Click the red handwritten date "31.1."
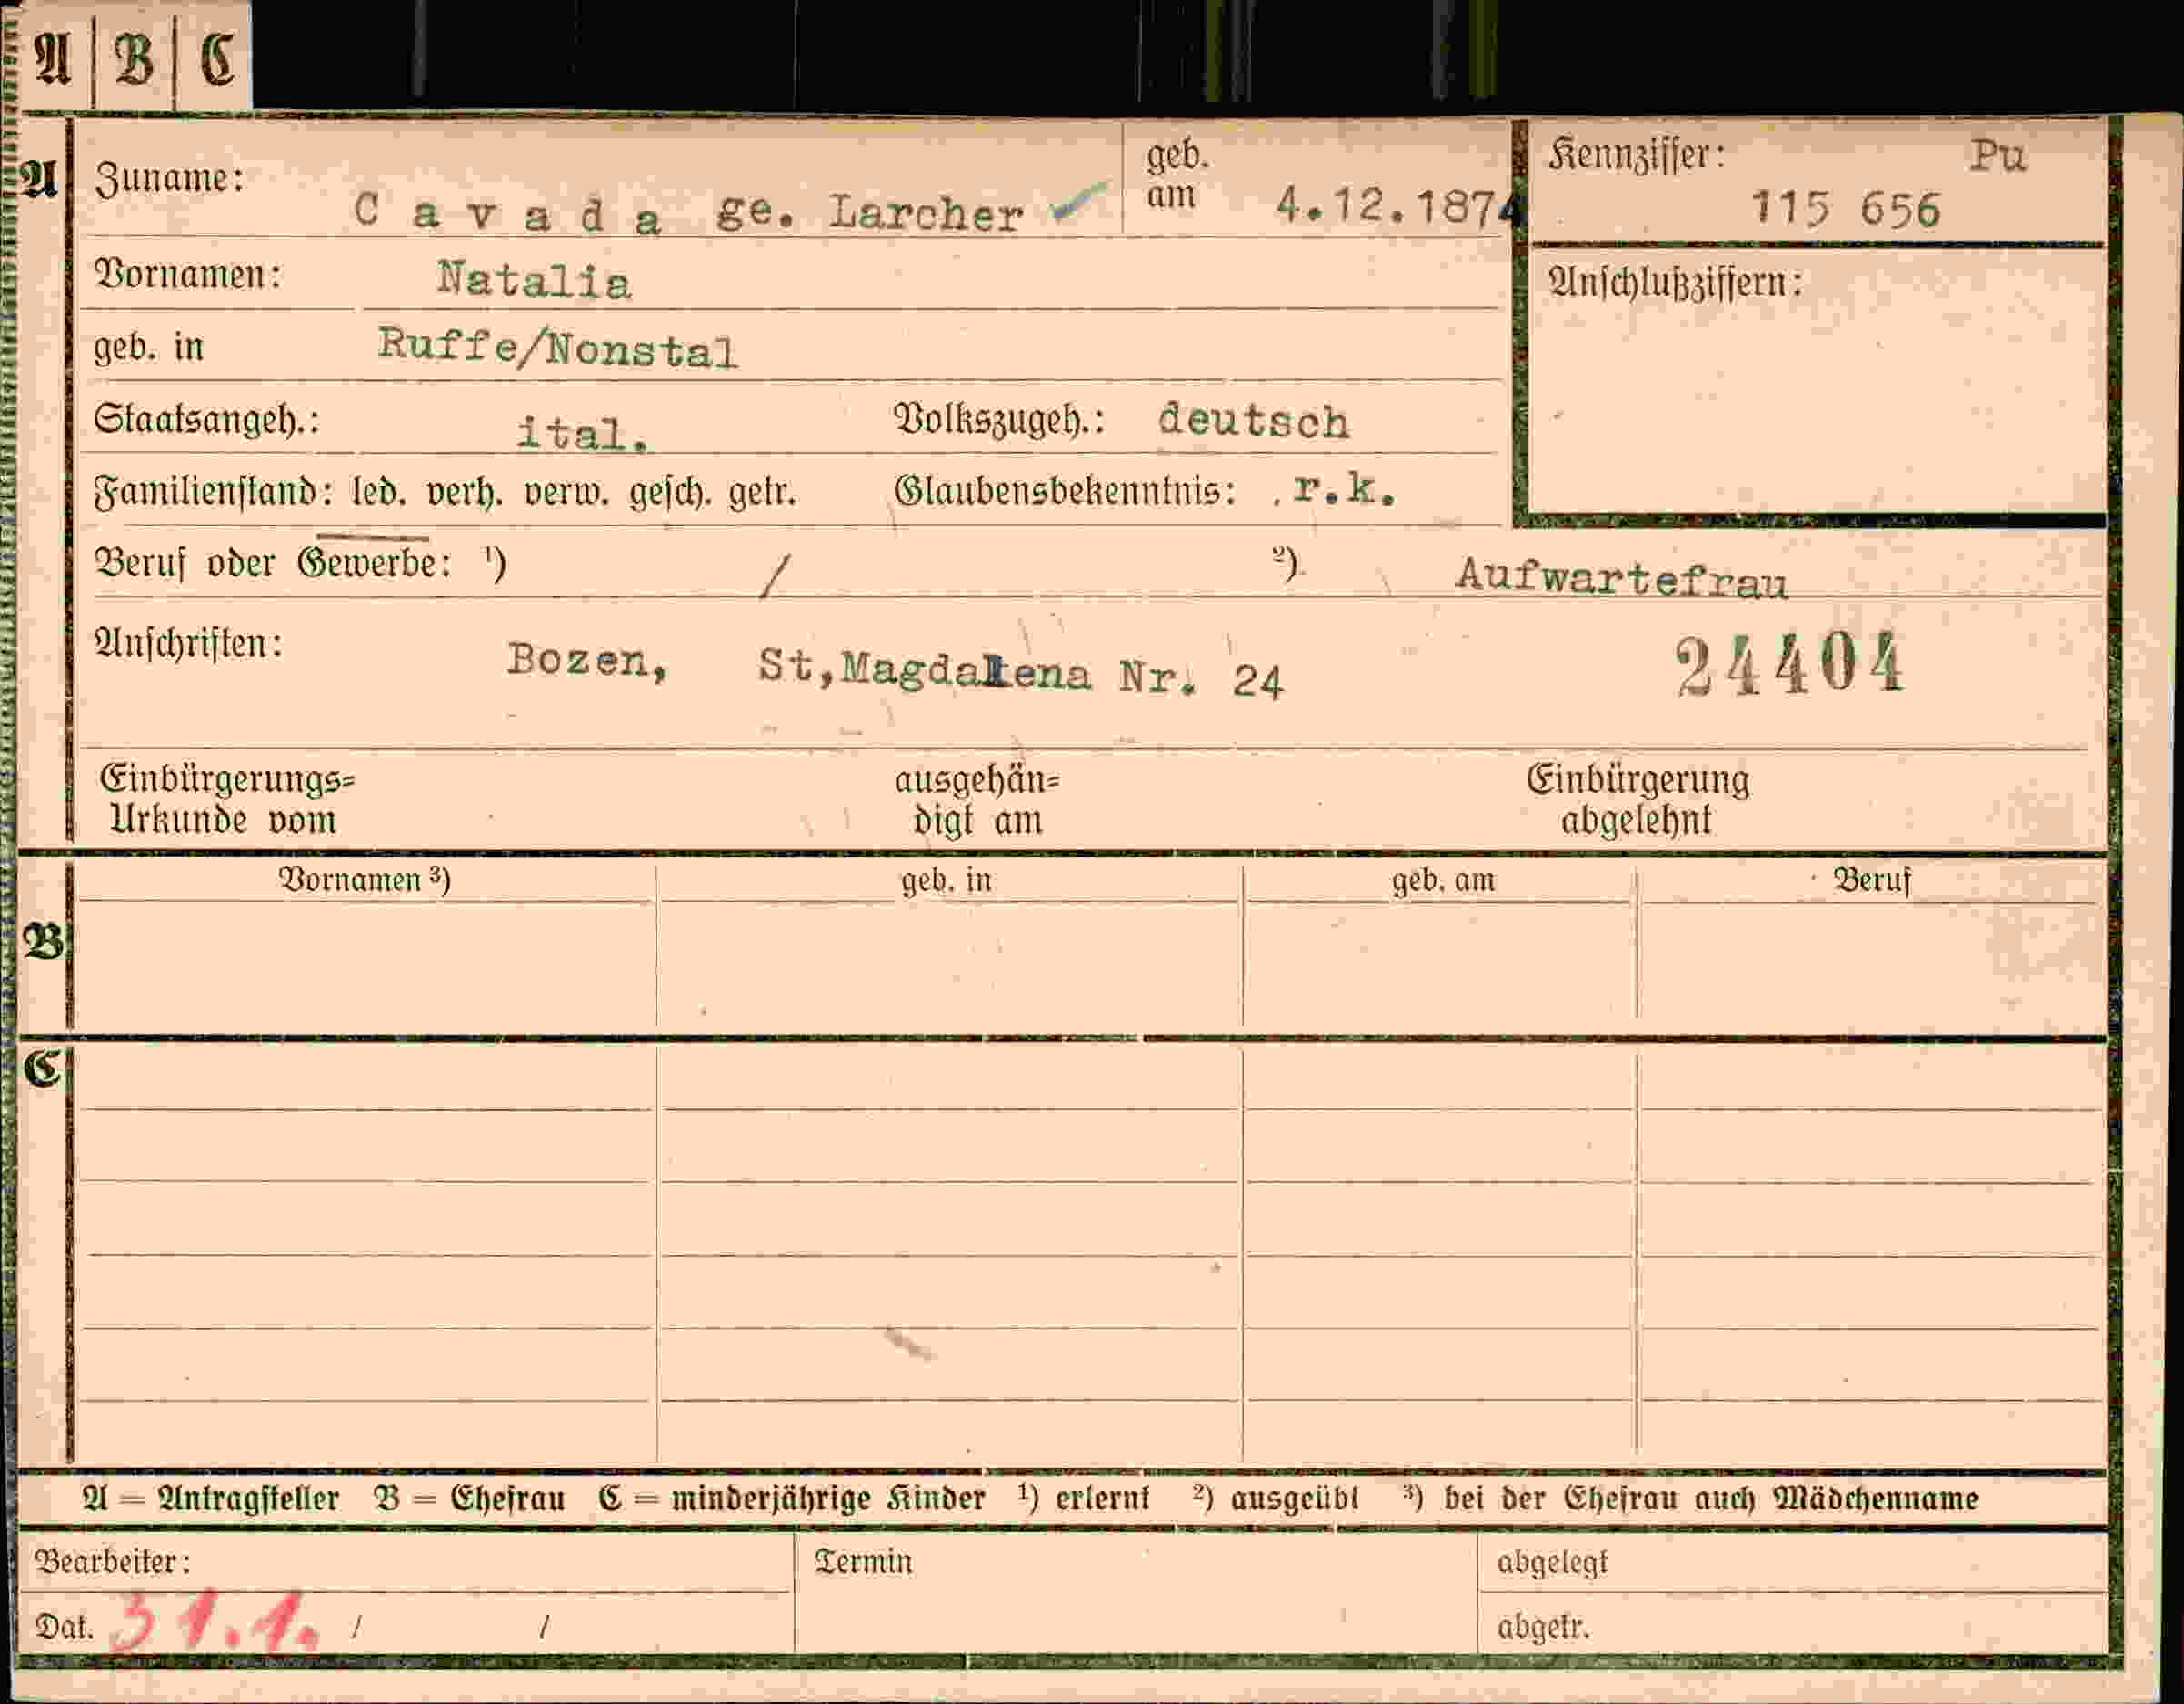This screenshot has height=1704, width=2184. pyautogui.click(x=213, y=1620)
